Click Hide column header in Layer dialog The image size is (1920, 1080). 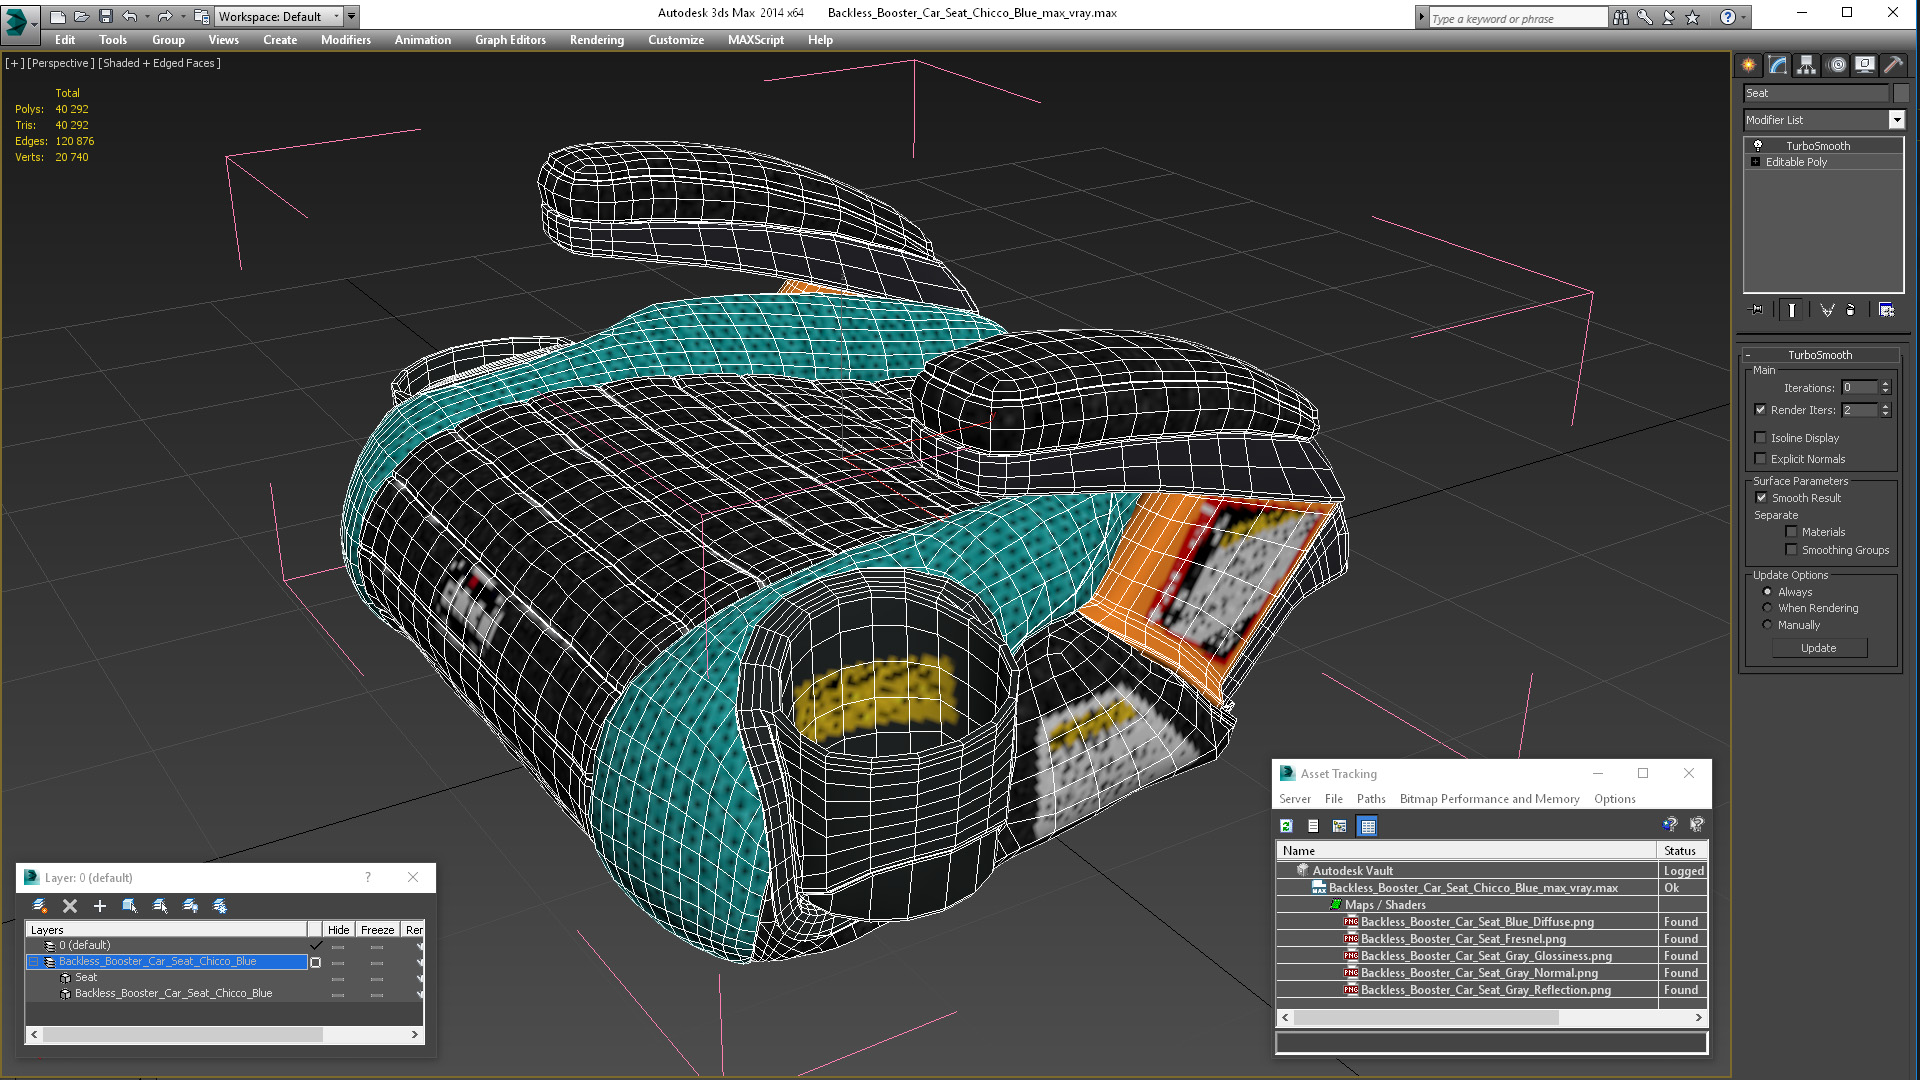pos(339,930)
